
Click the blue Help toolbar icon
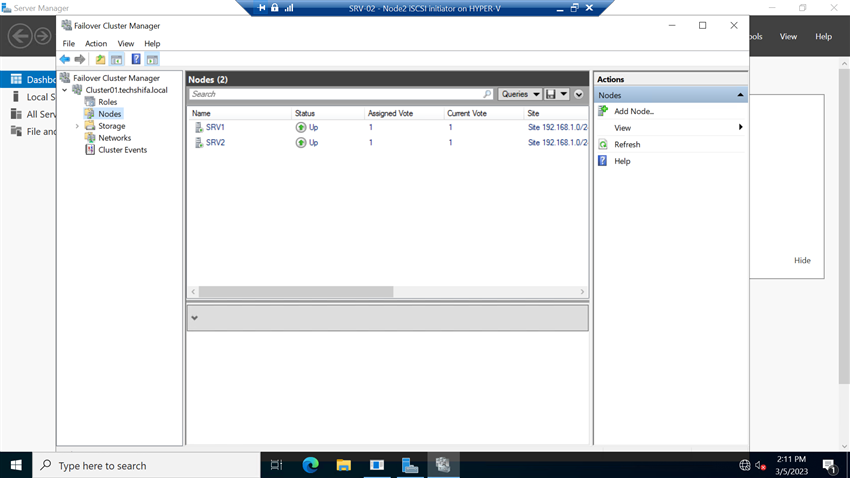(x=136, y=59)
